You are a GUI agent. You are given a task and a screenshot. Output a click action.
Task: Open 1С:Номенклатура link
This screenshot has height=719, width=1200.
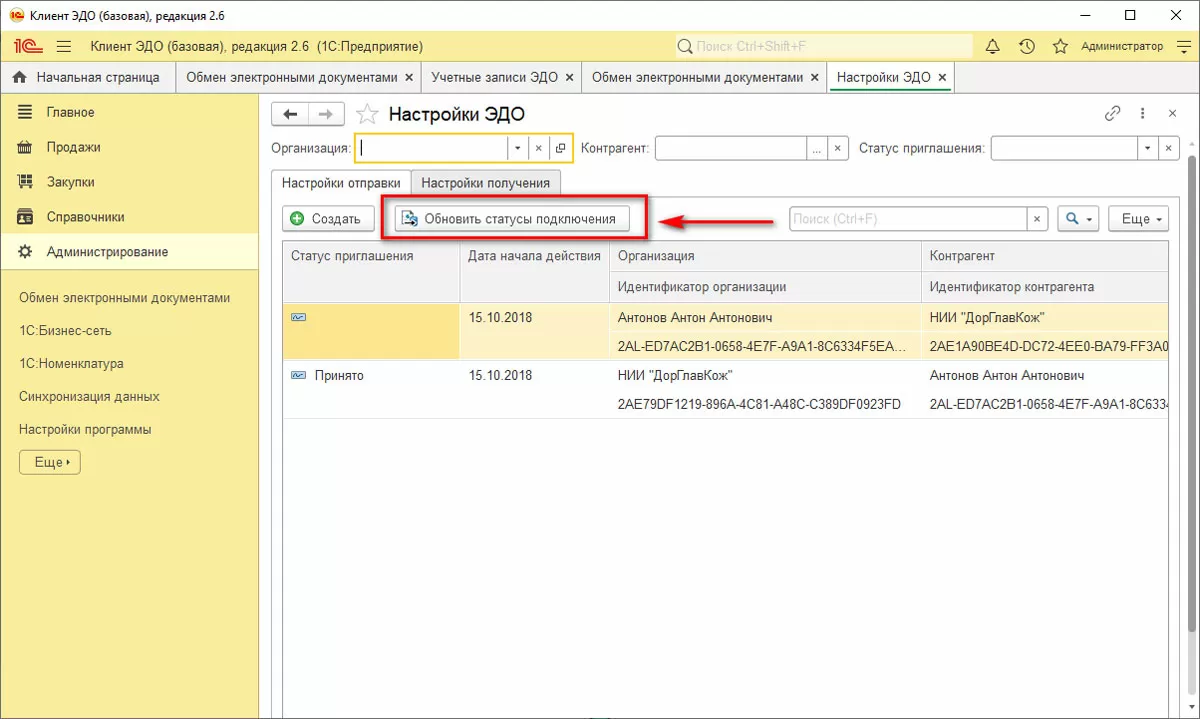pyautogui.click(x=71, y=364)
